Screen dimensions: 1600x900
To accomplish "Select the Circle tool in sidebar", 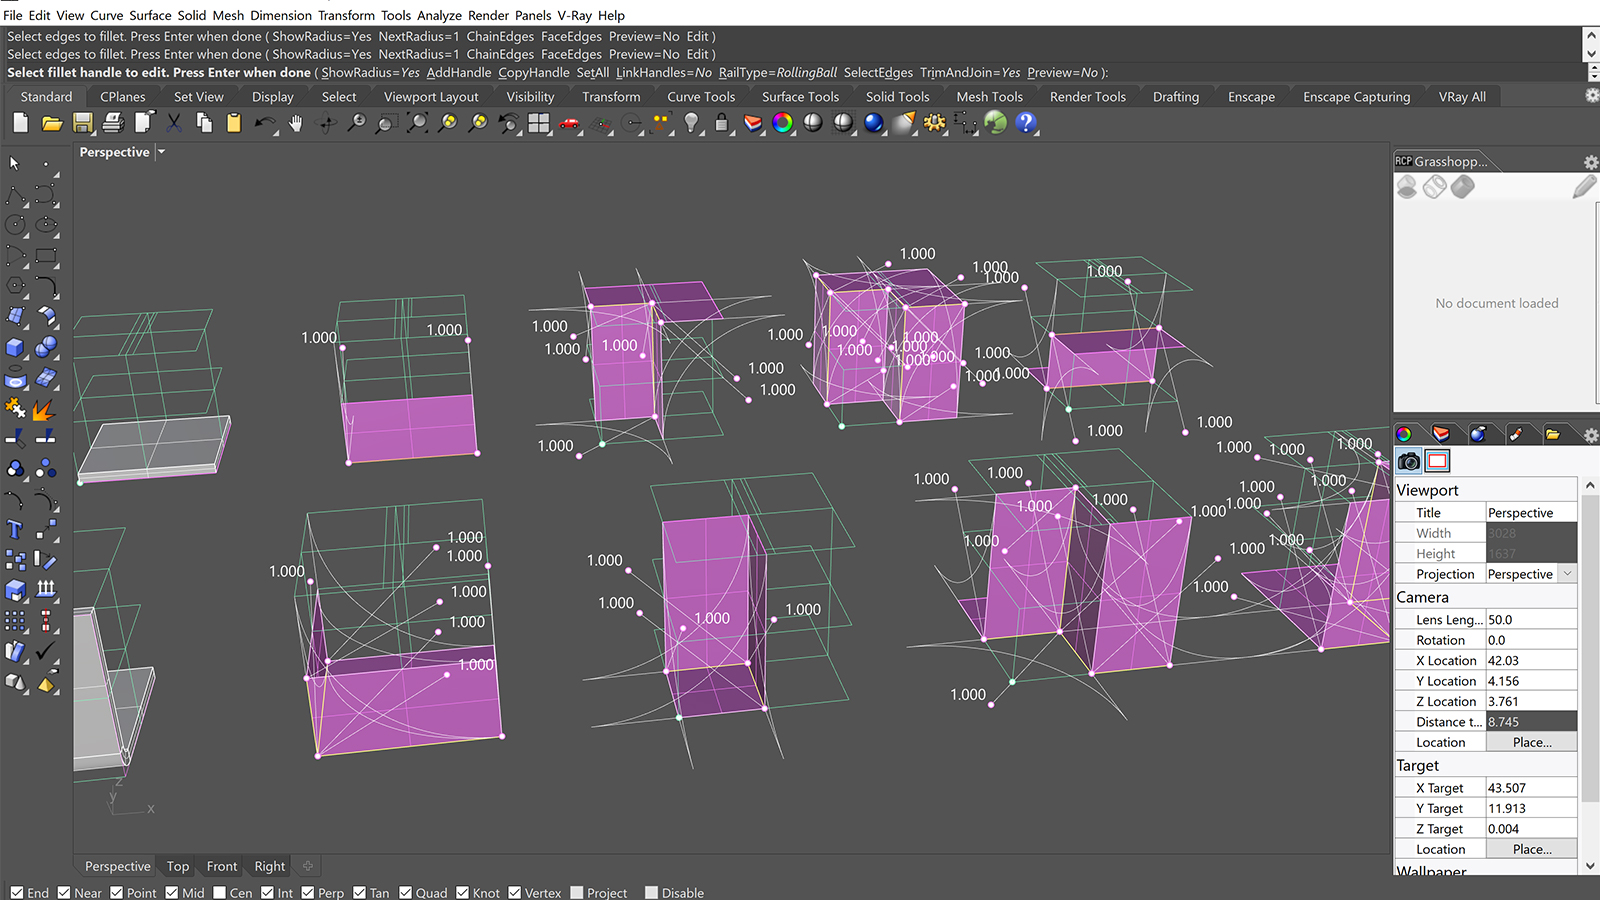I will 15,225.
